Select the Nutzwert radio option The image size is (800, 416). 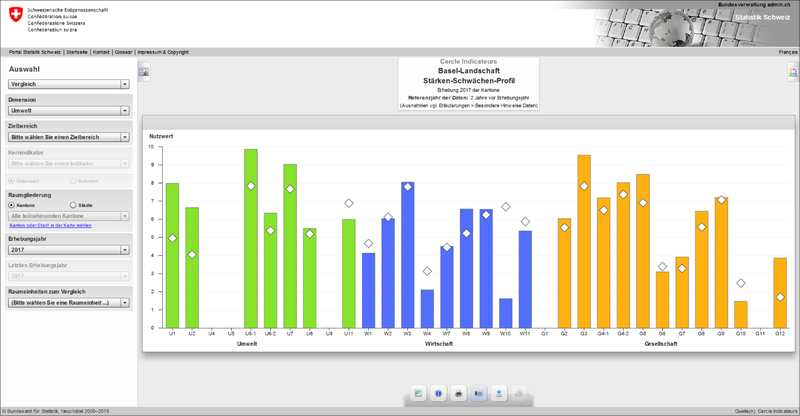pos(73,181)
